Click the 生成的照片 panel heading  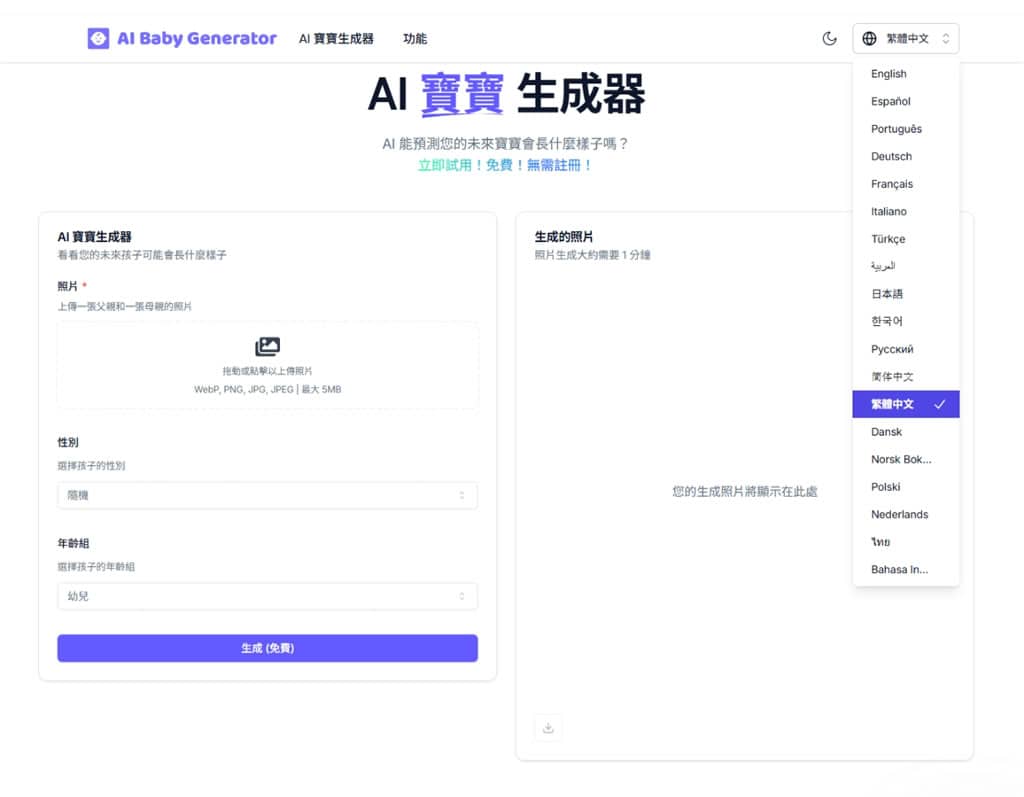(564, 236)
